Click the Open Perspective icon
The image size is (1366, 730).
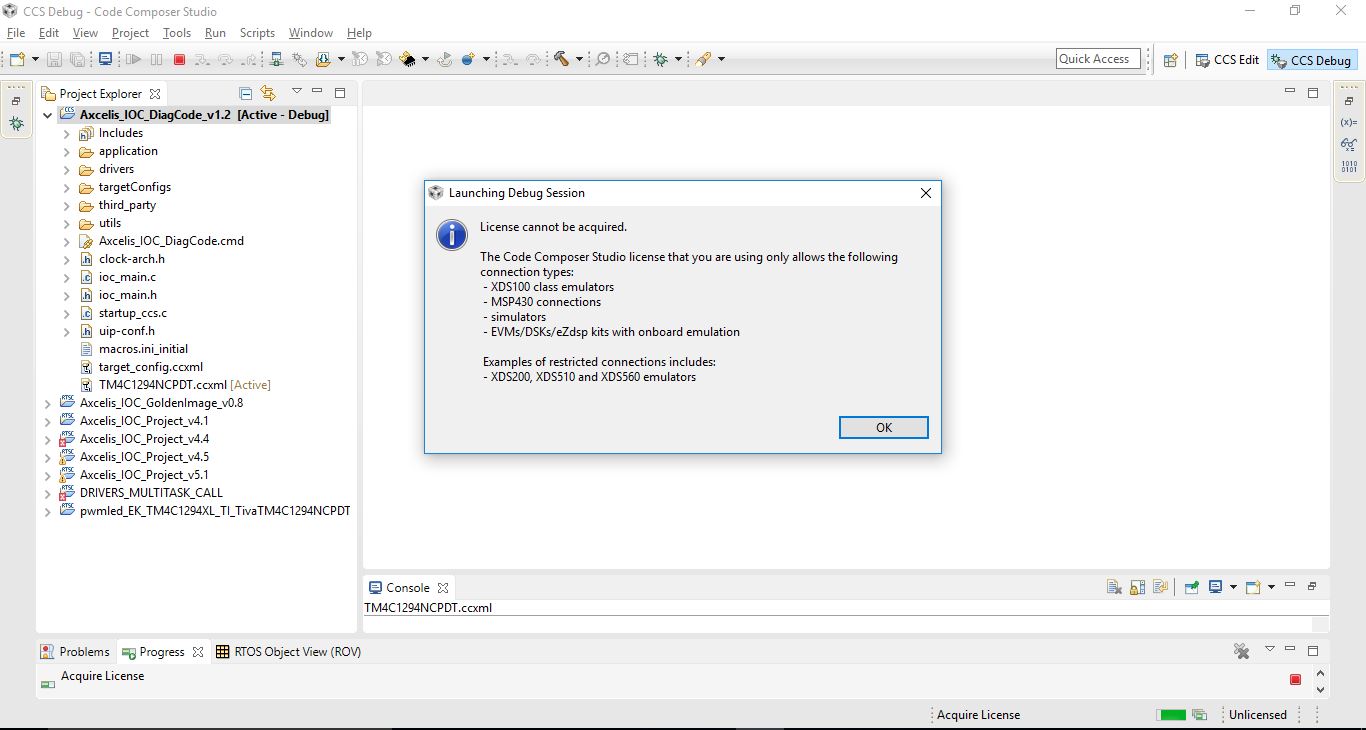[1170, 60]
